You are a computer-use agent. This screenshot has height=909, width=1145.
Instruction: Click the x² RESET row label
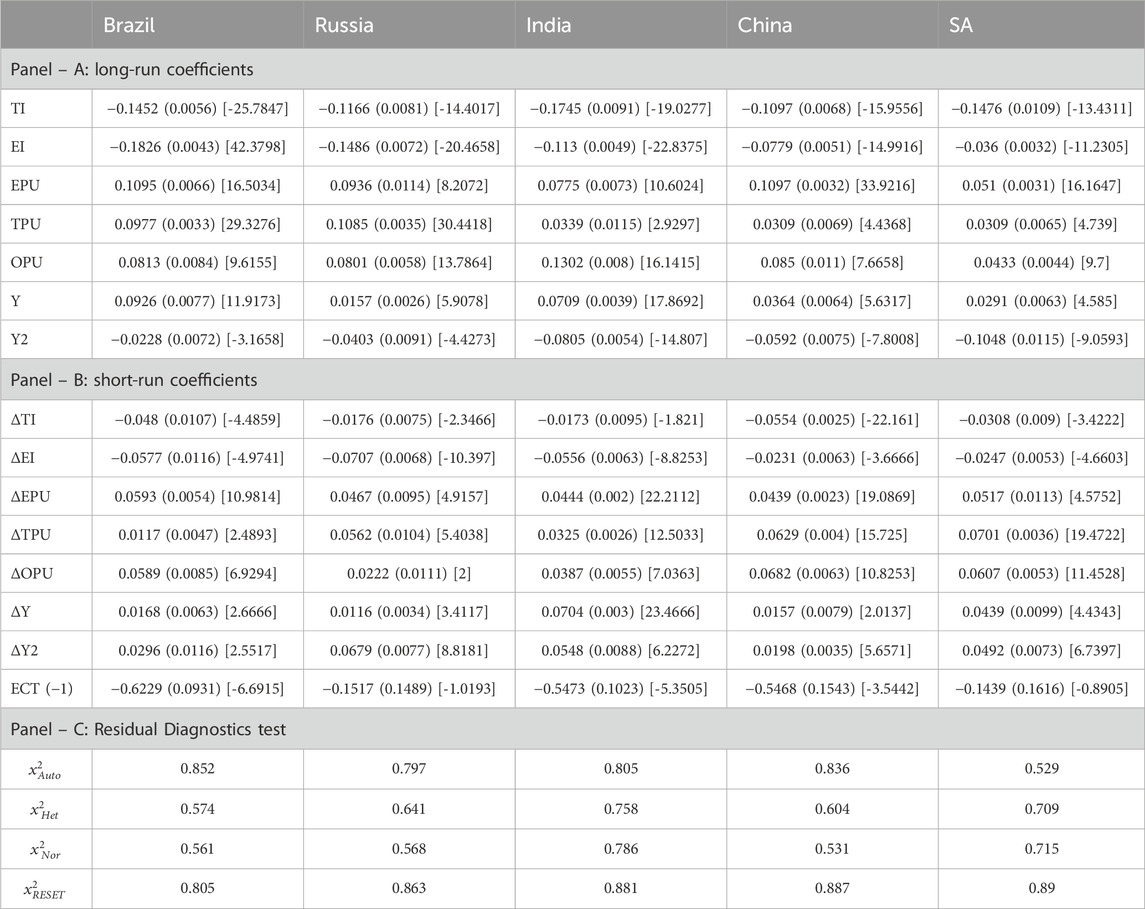(x=45, y=889)
